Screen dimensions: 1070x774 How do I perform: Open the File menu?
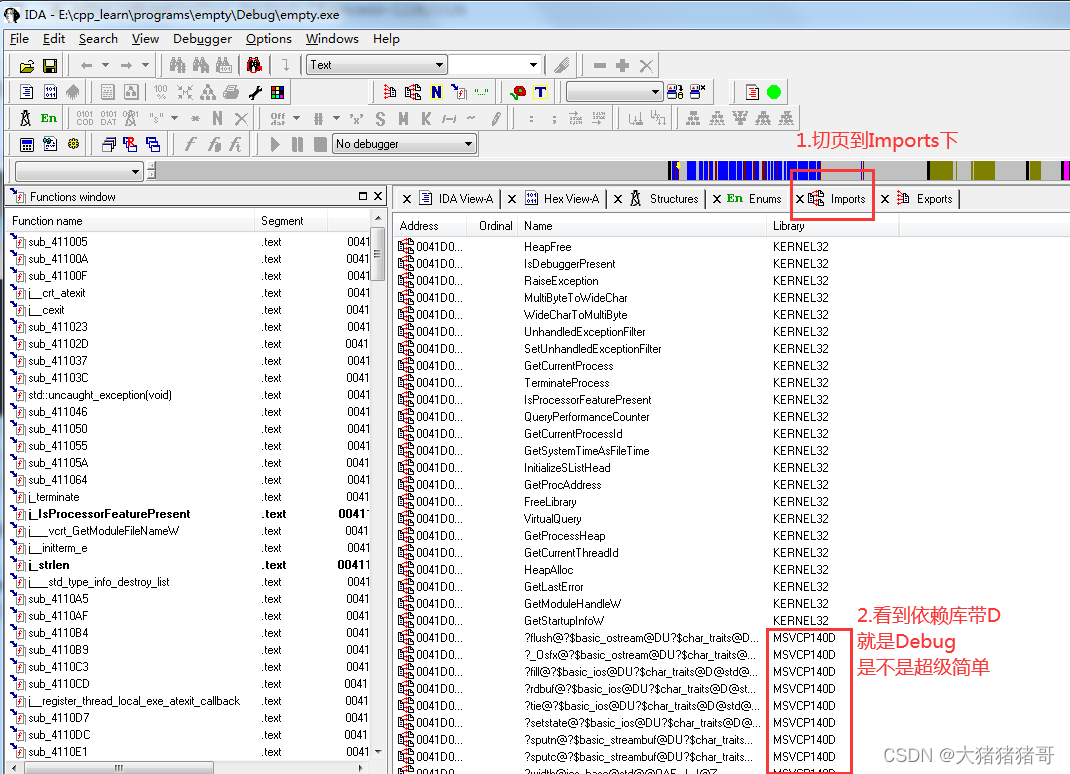pos(19,39)
